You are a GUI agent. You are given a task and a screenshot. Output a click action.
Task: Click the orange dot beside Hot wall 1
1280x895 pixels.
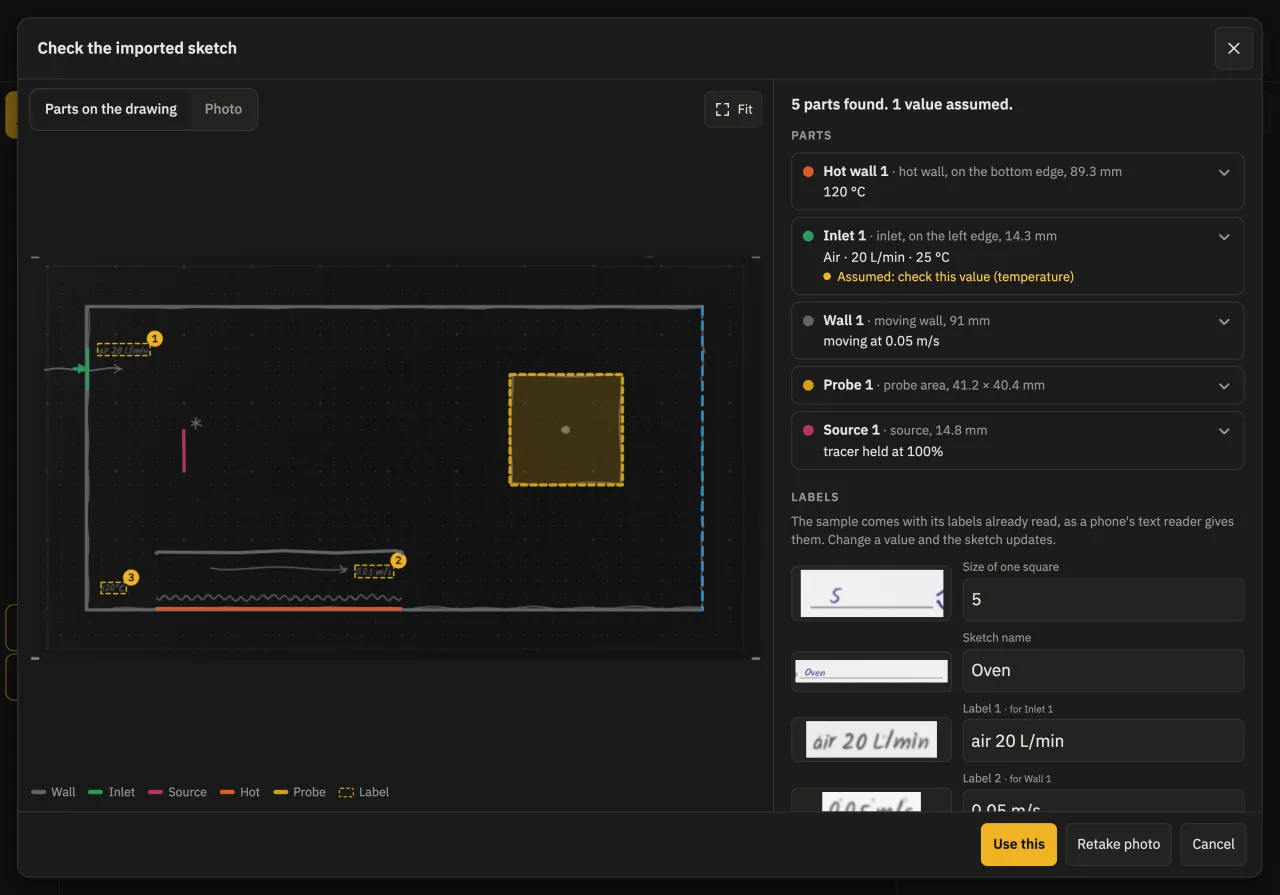coord(808,172)
